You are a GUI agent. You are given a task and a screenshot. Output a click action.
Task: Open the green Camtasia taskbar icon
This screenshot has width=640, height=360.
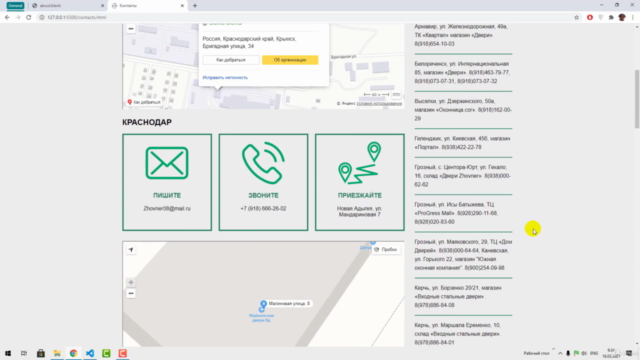(x=106, y=353)
